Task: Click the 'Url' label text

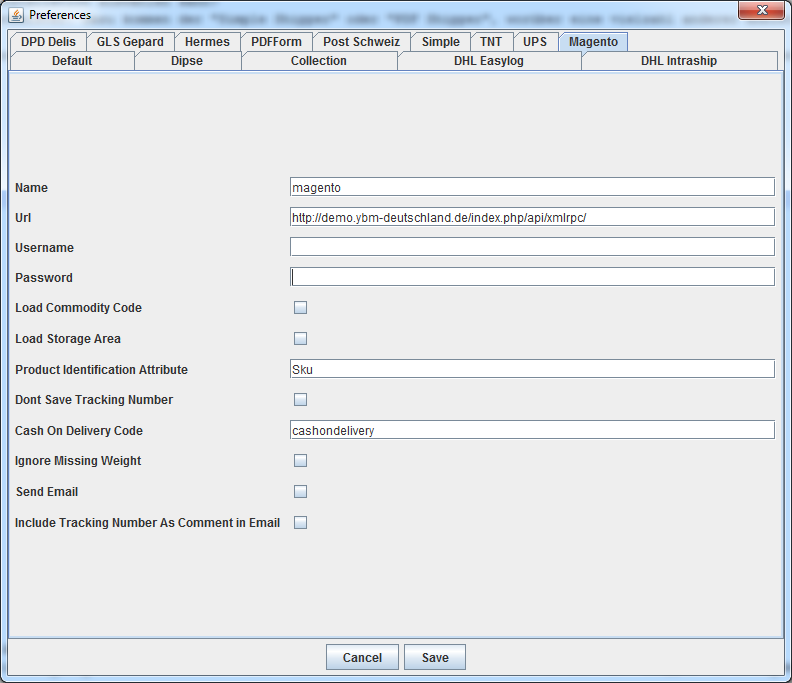Action: [23, 218]
